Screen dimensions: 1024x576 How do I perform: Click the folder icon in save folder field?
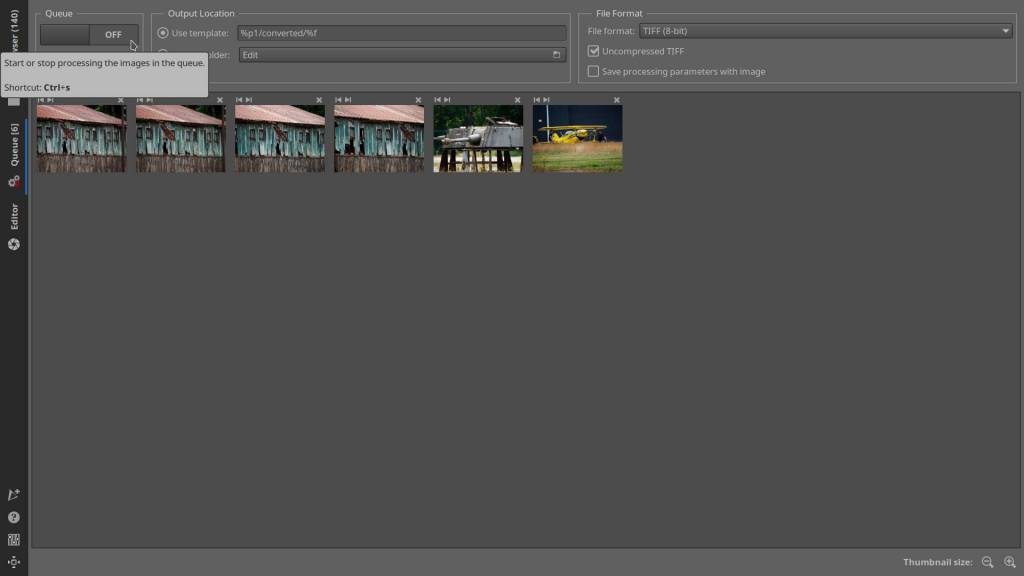[x=556, y=55]
